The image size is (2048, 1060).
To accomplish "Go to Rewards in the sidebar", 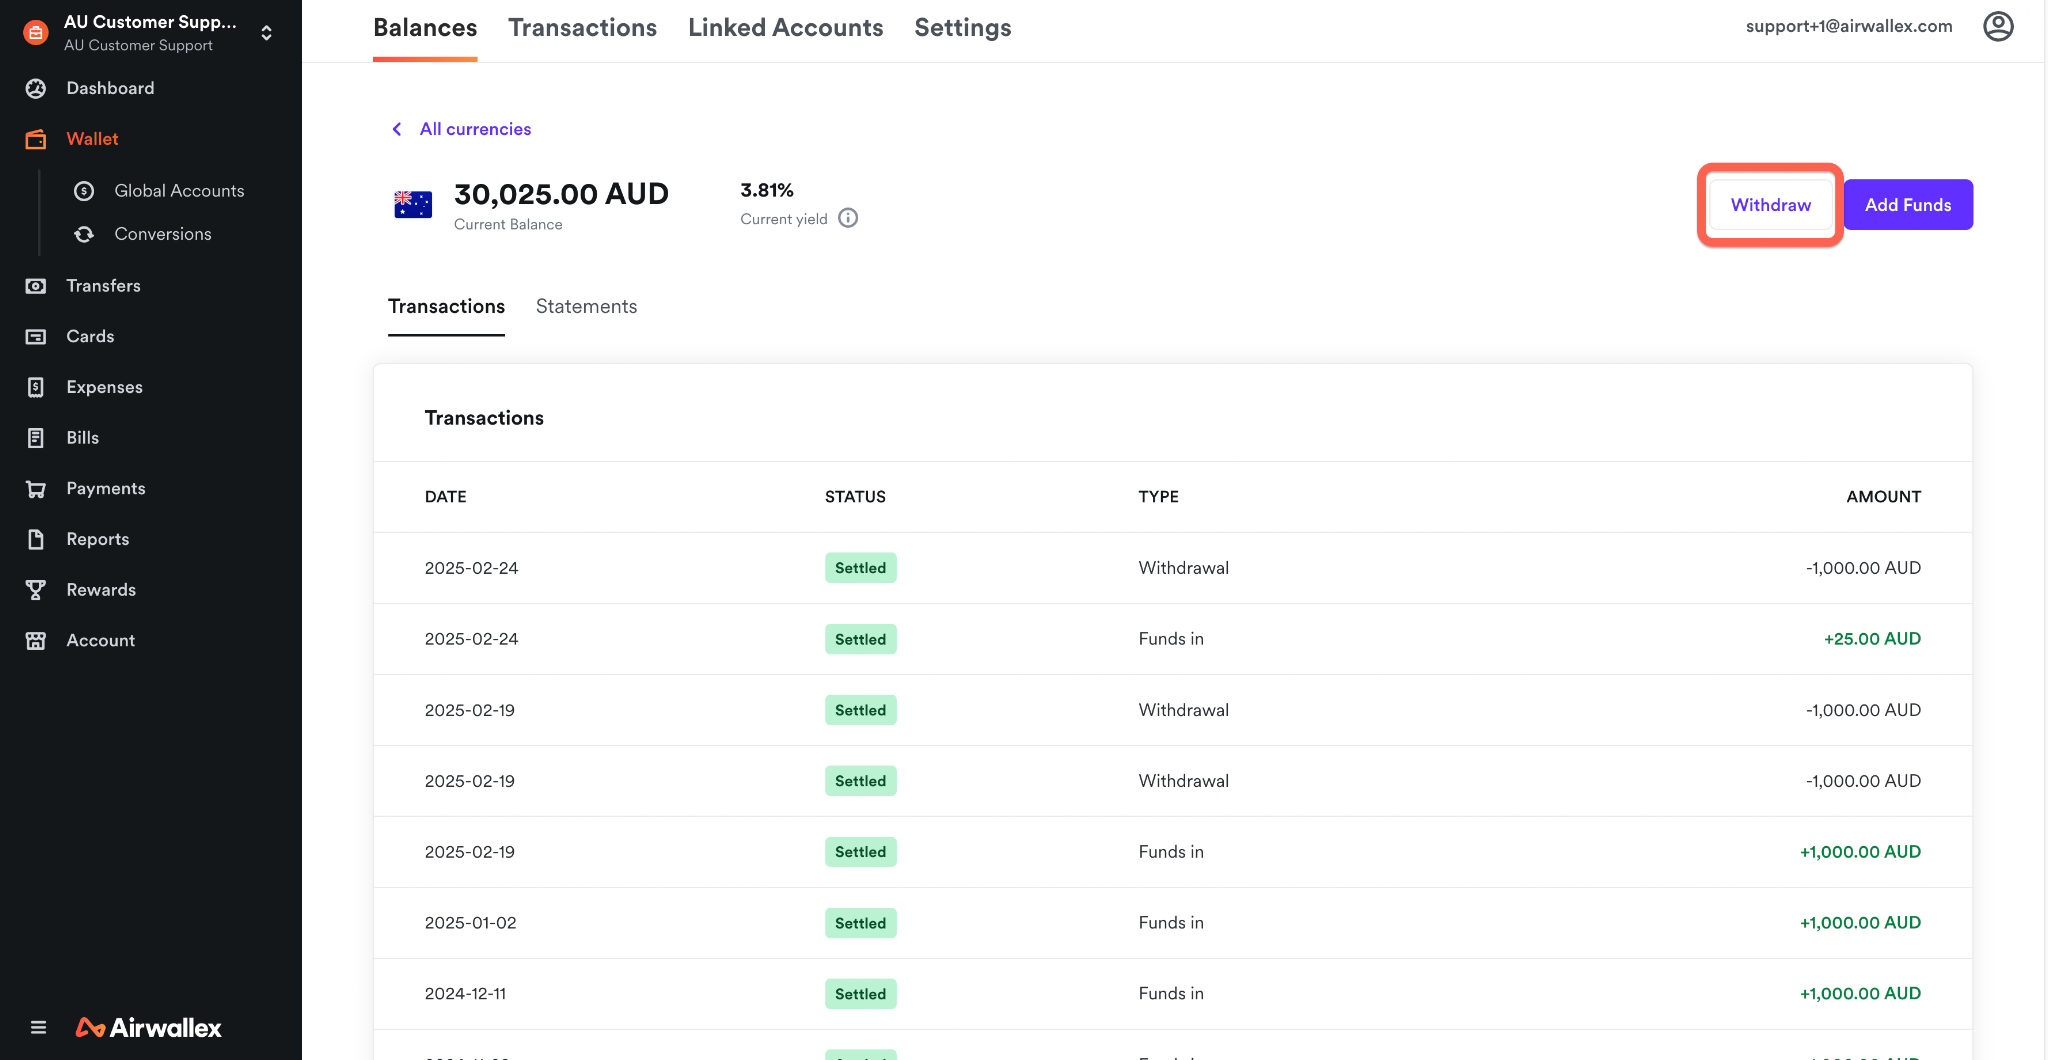I will coord(101,590).
